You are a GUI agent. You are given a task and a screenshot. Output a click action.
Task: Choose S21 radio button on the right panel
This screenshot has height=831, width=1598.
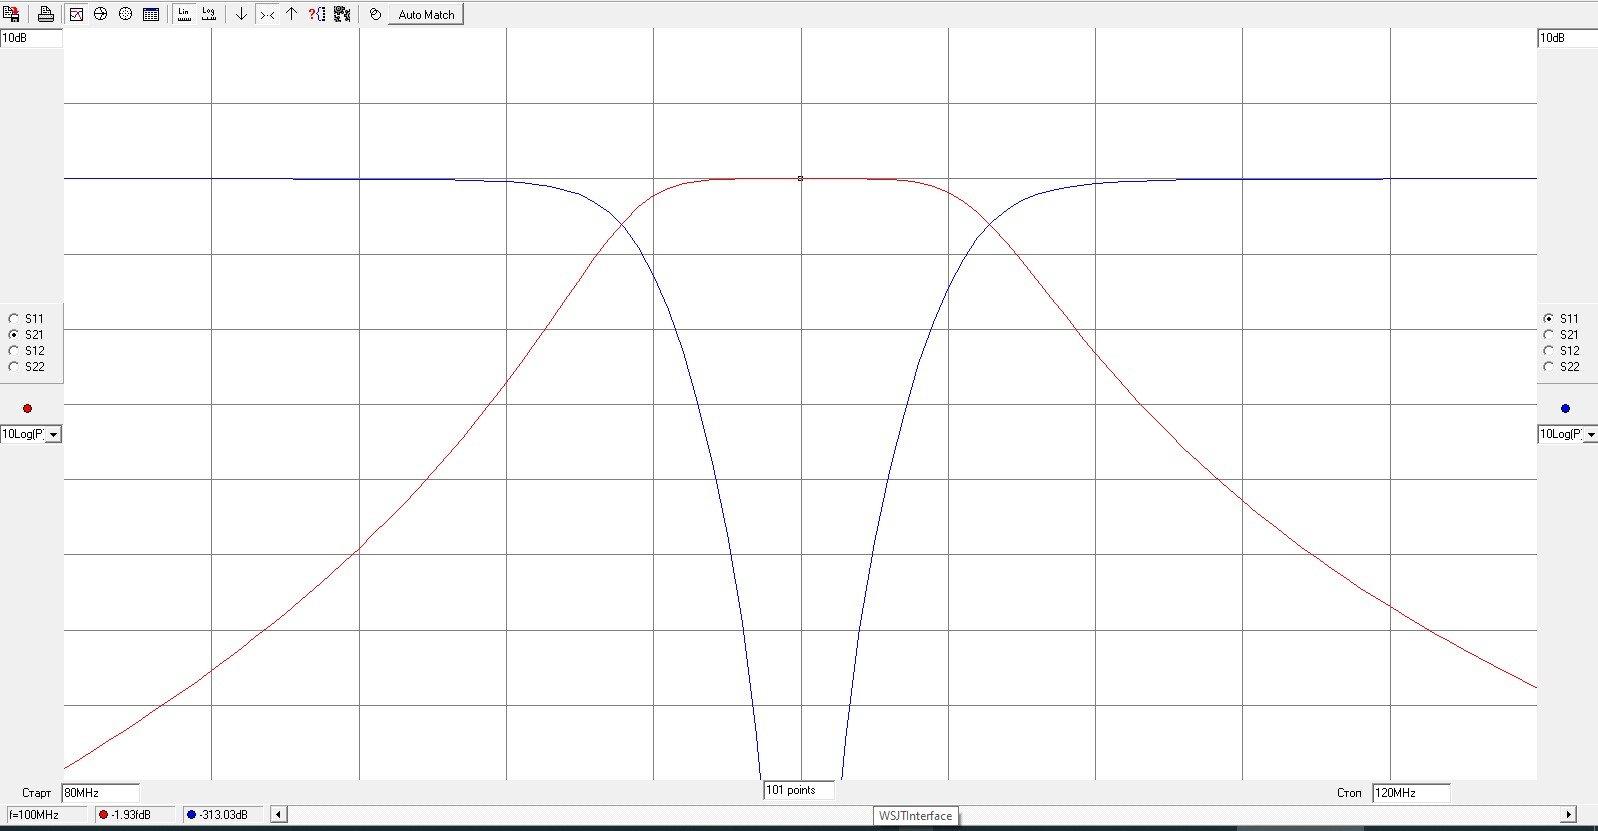coord(1549,335)
